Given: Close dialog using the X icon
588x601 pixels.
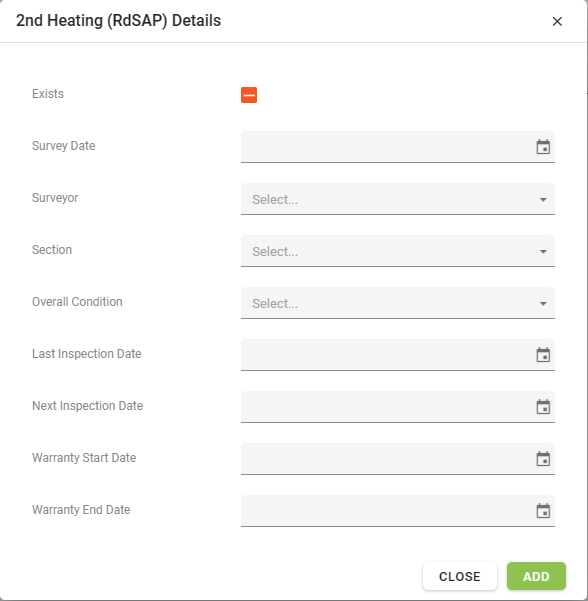Looking at the screenshot, I should pos(557,21).
